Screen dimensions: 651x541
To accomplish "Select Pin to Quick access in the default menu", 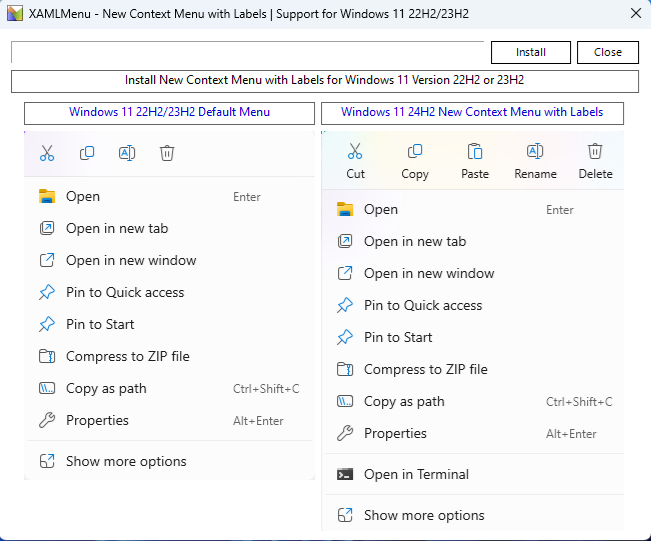I will coord(169,292).
